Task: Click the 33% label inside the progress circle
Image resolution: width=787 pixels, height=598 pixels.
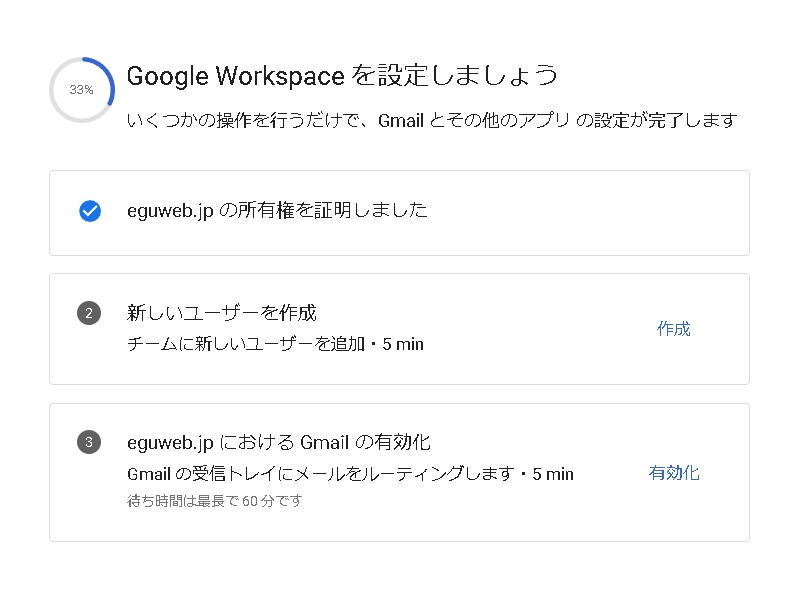Action: tap(81, 90)
